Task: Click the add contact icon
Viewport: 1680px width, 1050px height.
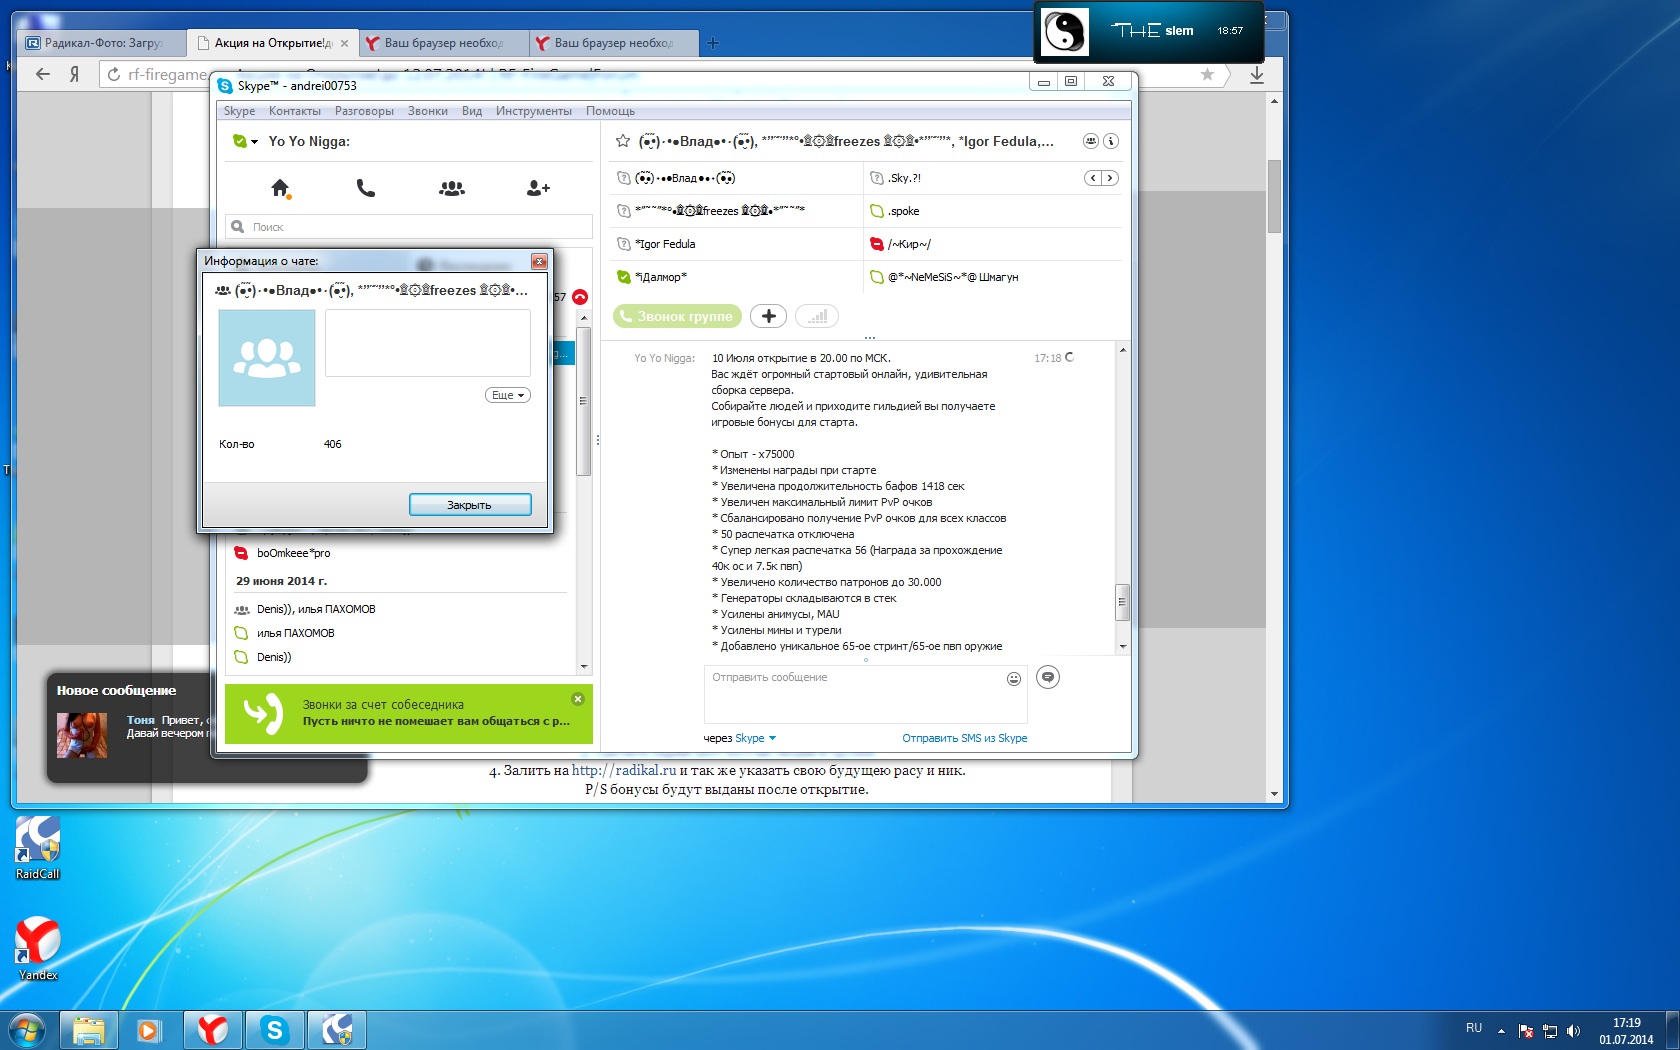Action: click(538, 188)
